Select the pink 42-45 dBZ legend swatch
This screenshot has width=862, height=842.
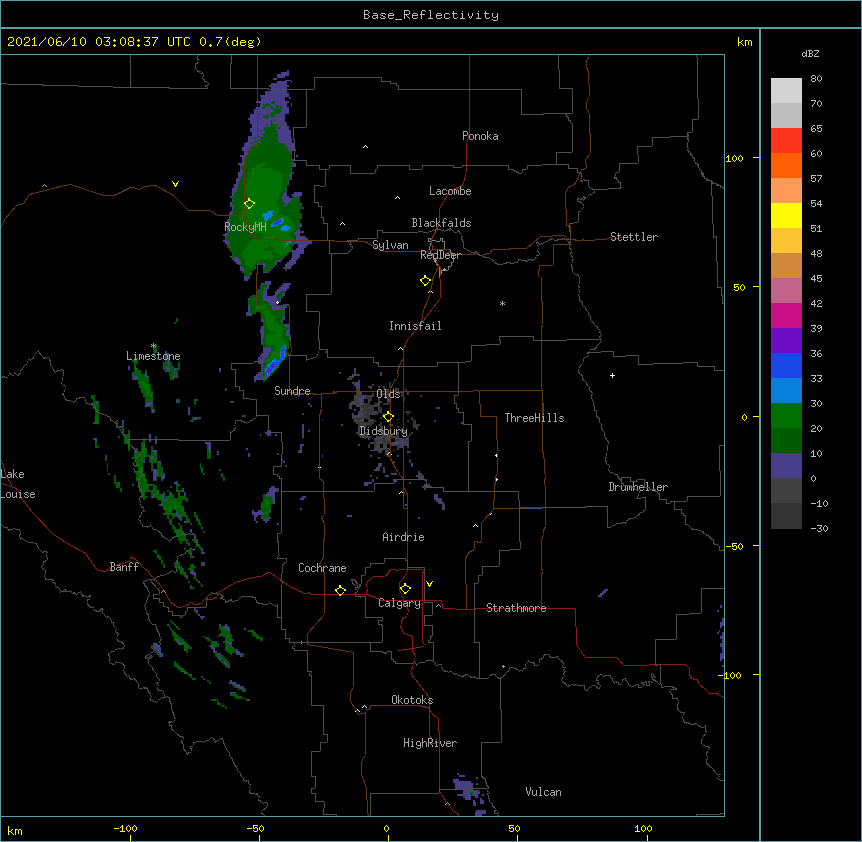coord(786,291)
